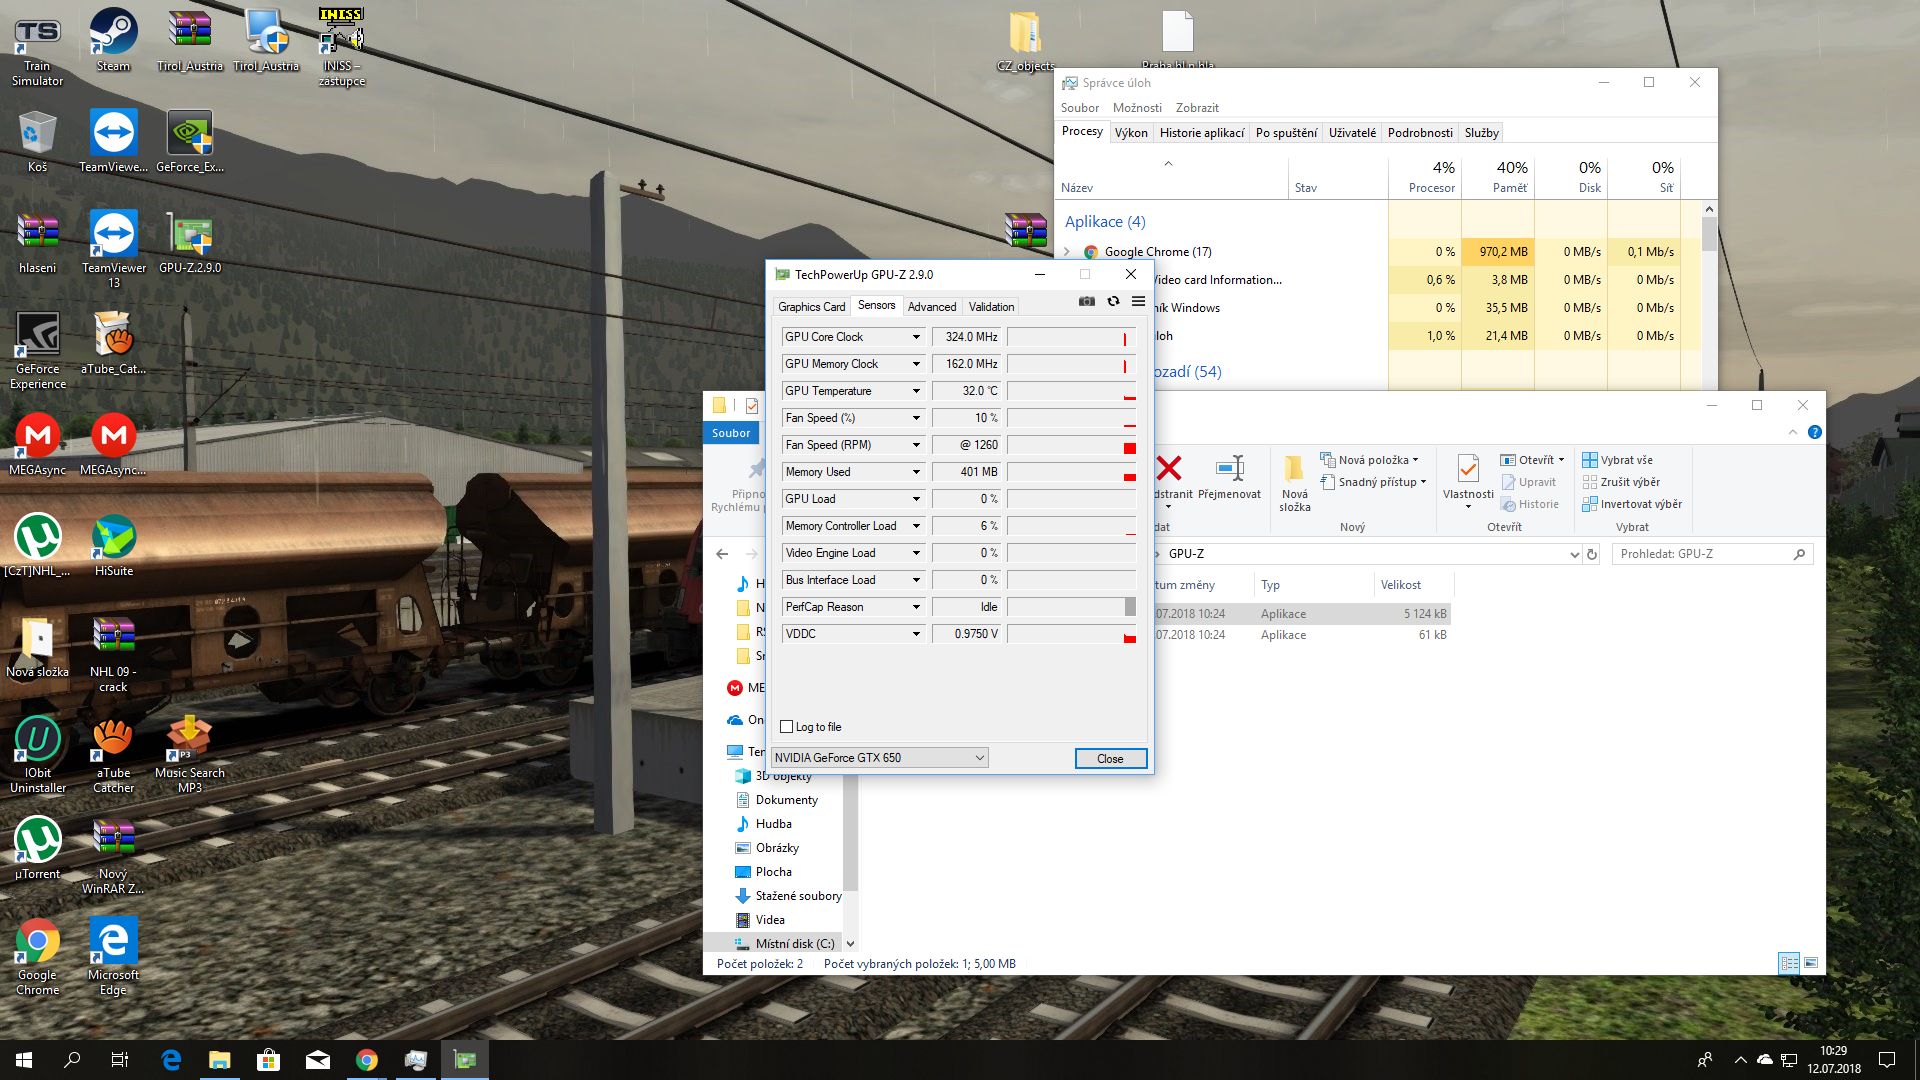This screenshot has width=1920, height=1080.
Task: Open GPU Temperature sensor dropdown
Action: (915, 391)
